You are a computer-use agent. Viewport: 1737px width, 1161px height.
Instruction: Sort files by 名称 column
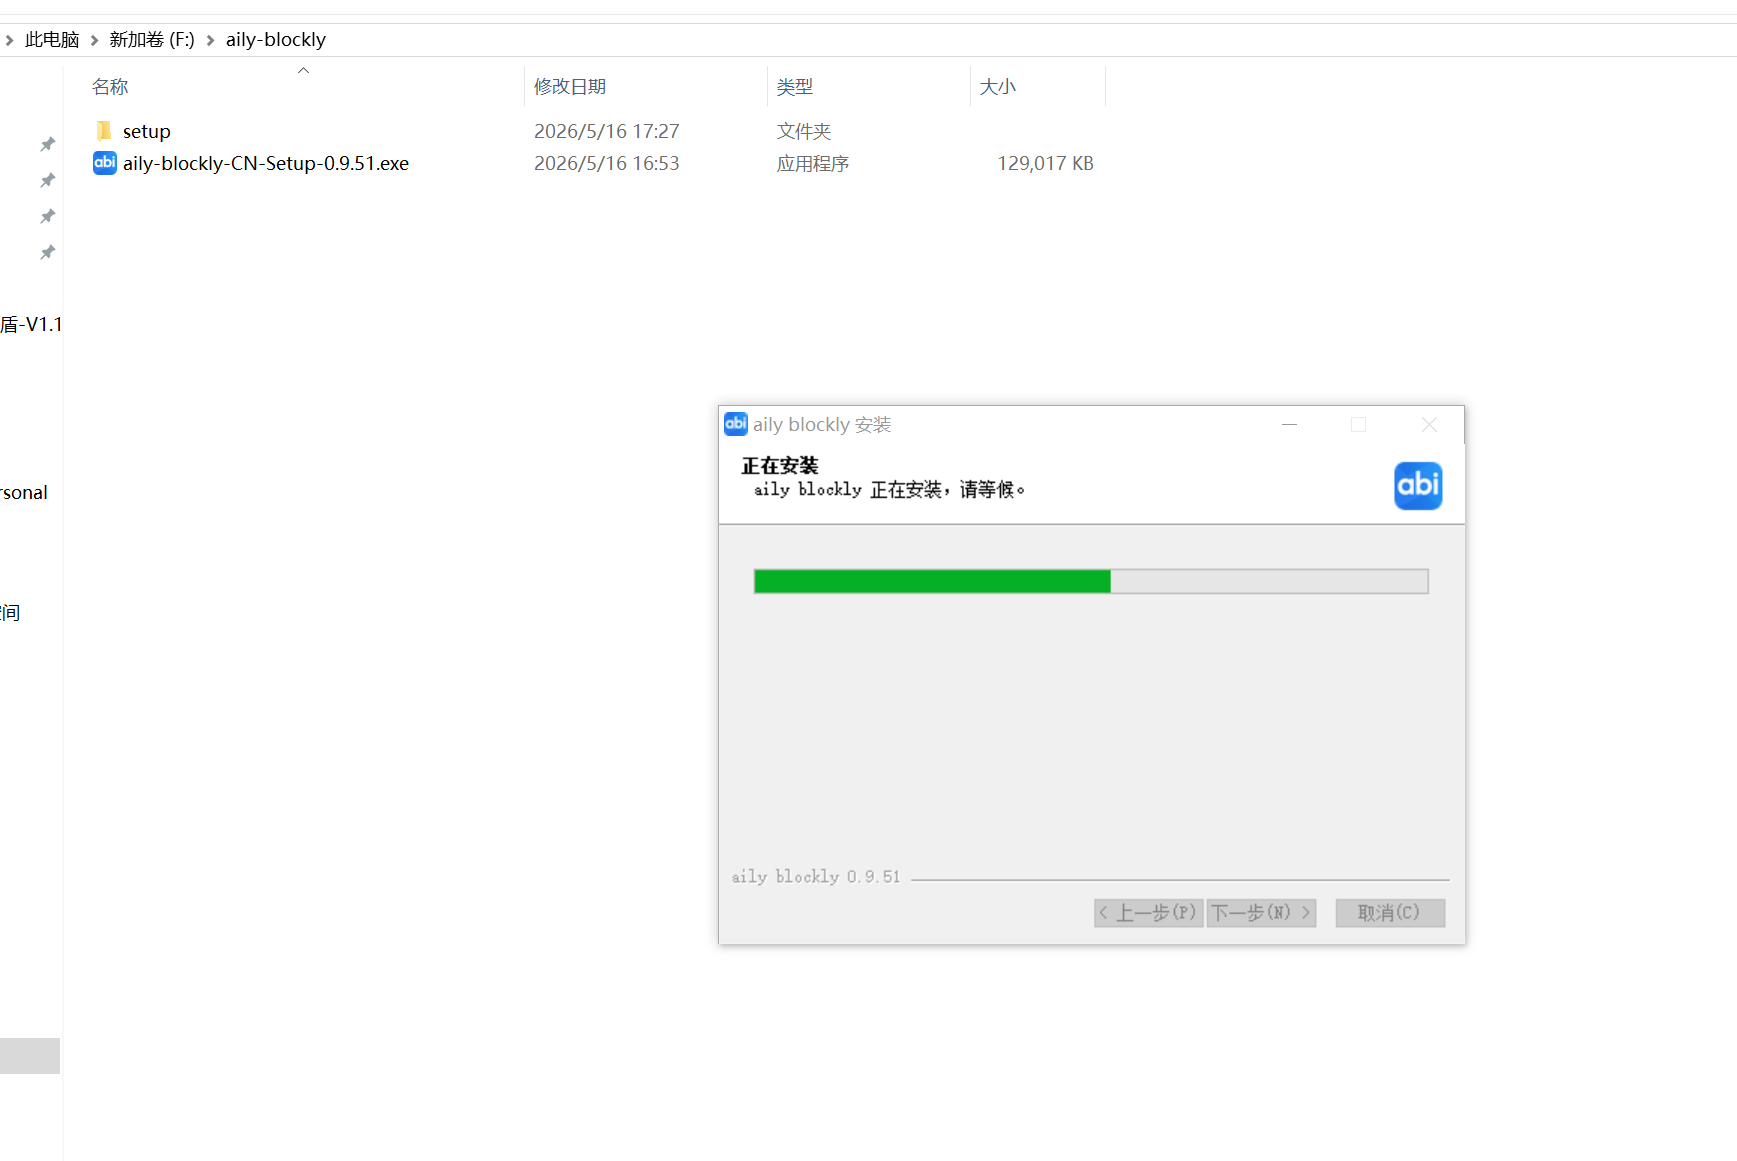[110, 87]
